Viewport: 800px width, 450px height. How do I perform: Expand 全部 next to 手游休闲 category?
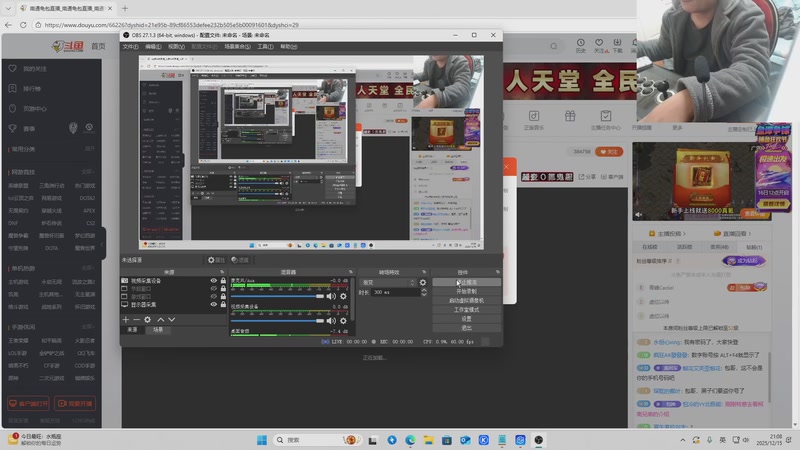click(x=87, y=327)
